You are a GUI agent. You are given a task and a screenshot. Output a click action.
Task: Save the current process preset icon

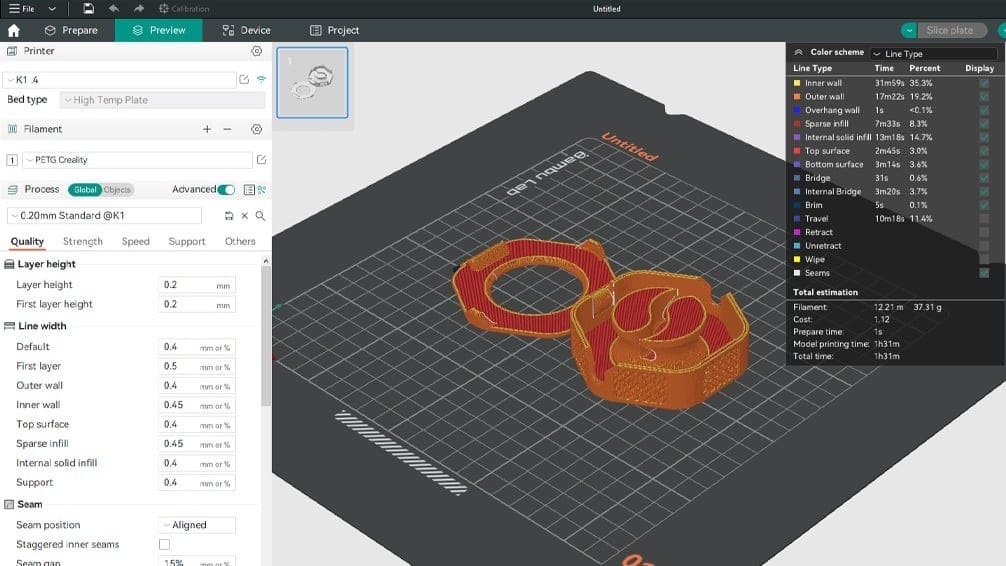coord(228,216)
